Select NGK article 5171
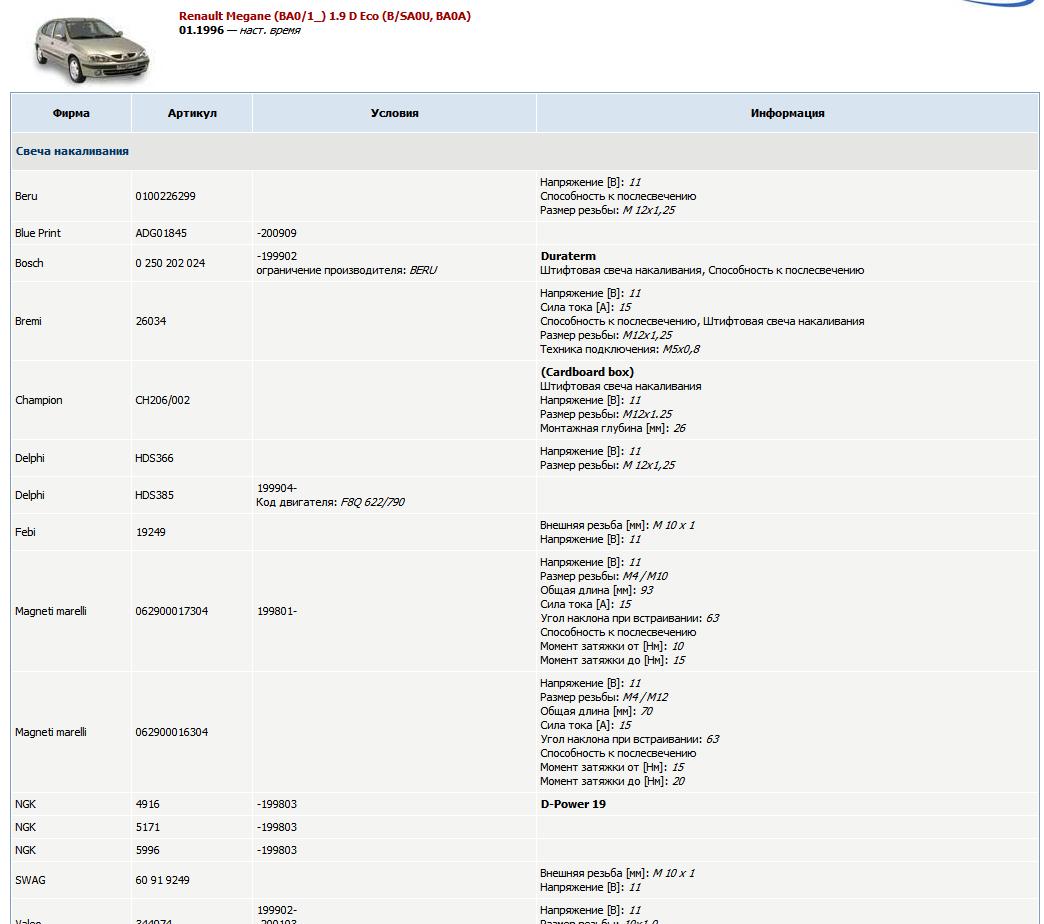Image resolution: width=1044 pixels, height=924 pixels. coord(148,827)
